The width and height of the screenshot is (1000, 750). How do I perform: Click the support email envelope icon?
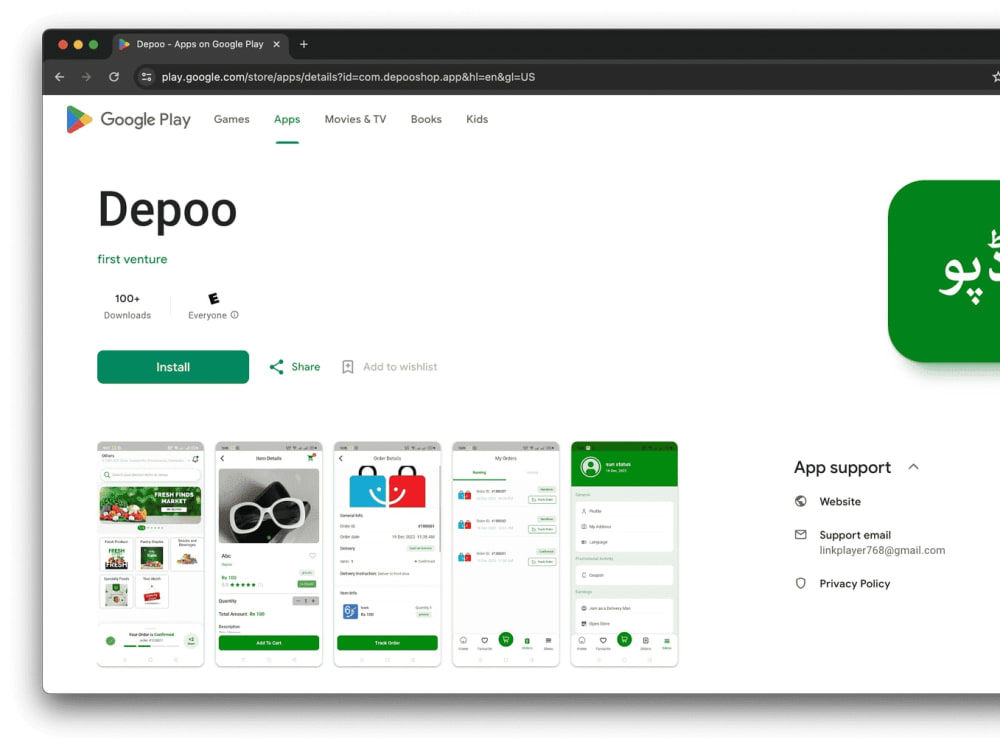click(x=800, y=534)
